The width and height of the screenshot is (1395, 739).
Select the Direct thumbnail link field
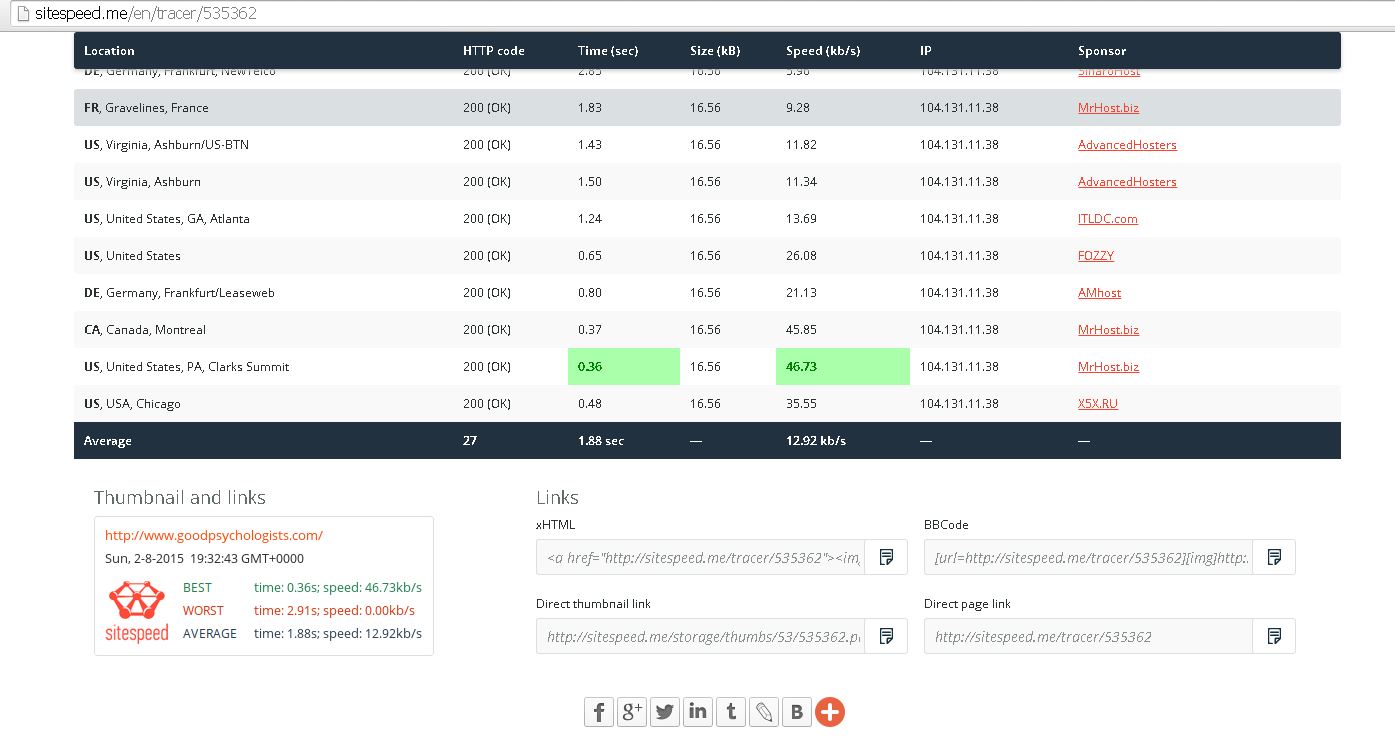point(700,636)
